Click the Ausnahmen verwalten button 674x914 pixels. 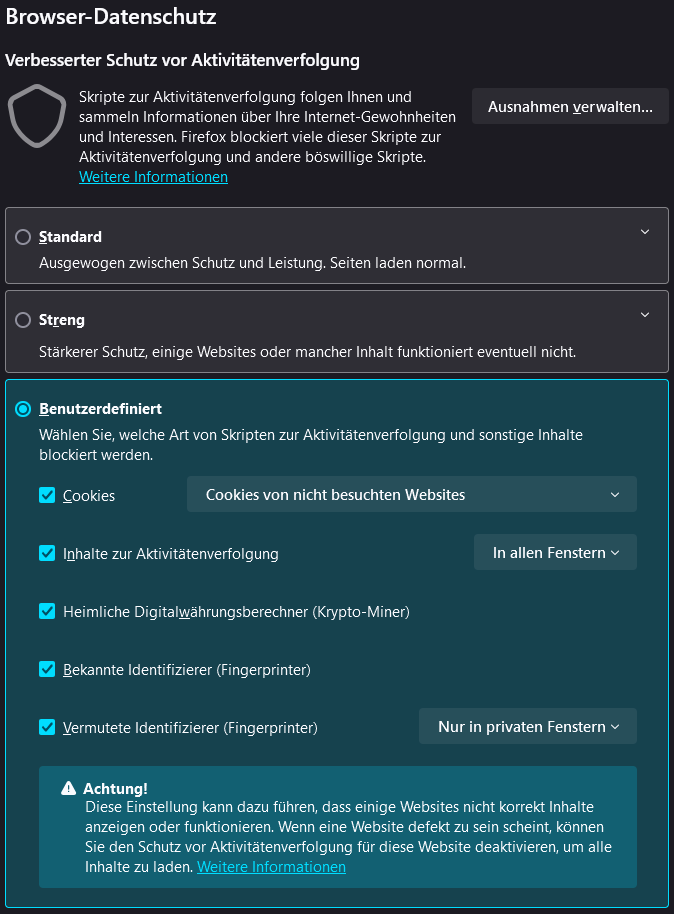(570, 106)
